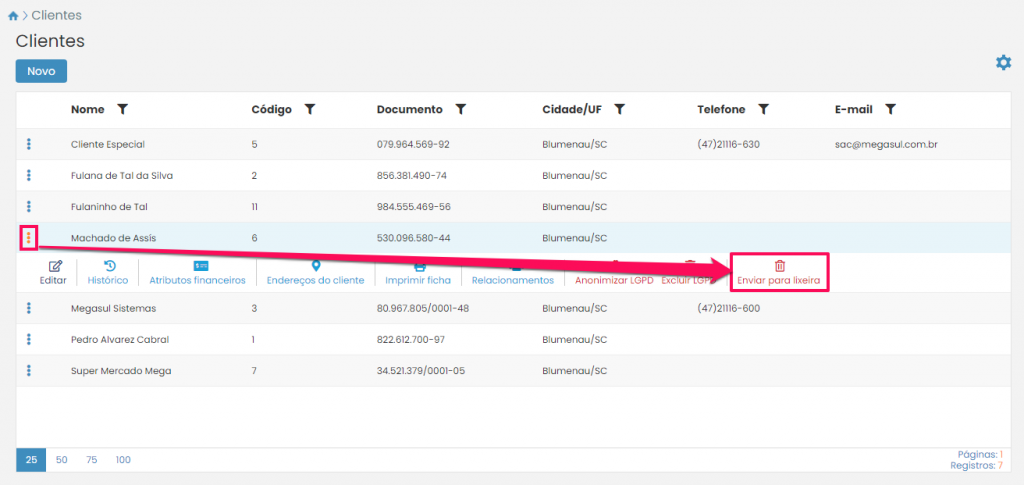Filter by the Documento column

coord(461,109)
